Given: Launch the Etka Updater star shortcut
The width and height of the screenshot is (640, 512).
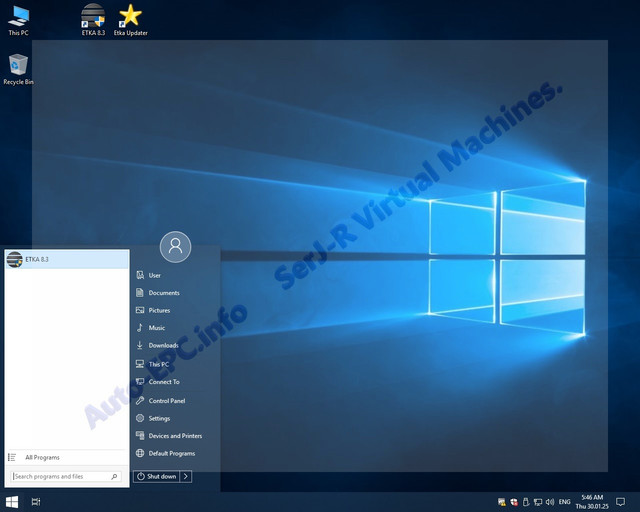Looking at the screenshot, I should pyautogui.click(x=131, y=20).
